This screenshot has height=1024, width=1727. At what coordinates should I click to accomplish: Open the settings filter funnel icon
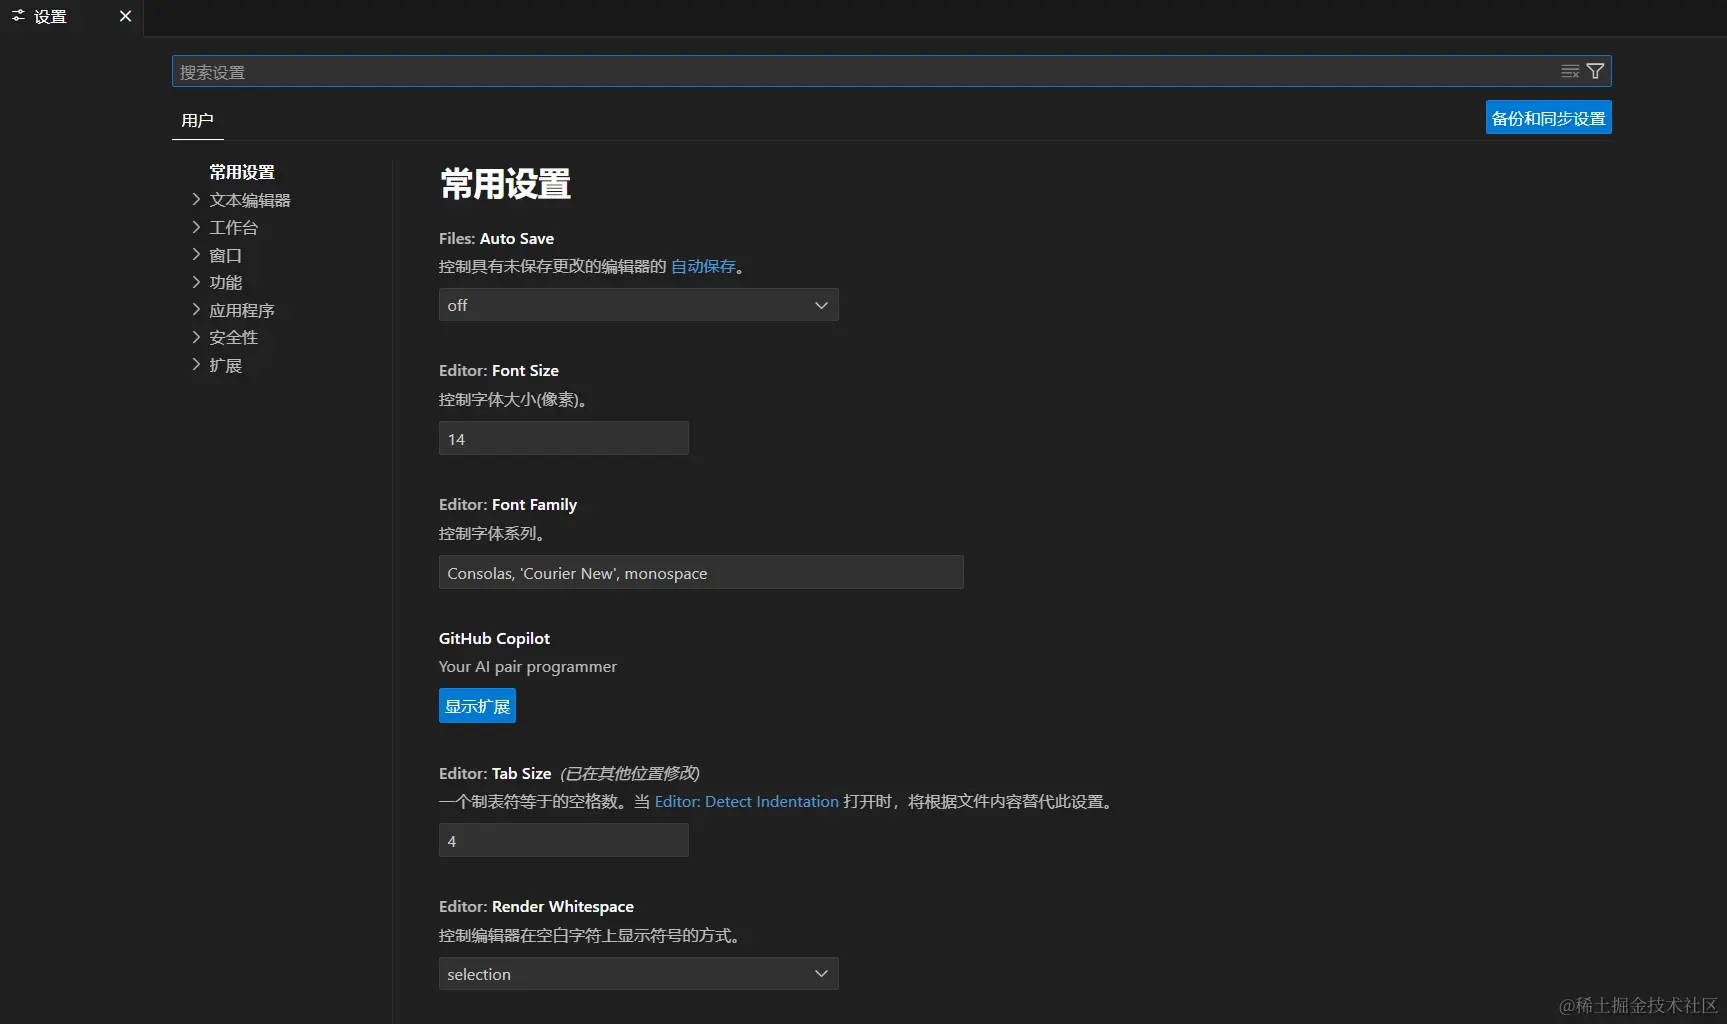pos(1596,72)
